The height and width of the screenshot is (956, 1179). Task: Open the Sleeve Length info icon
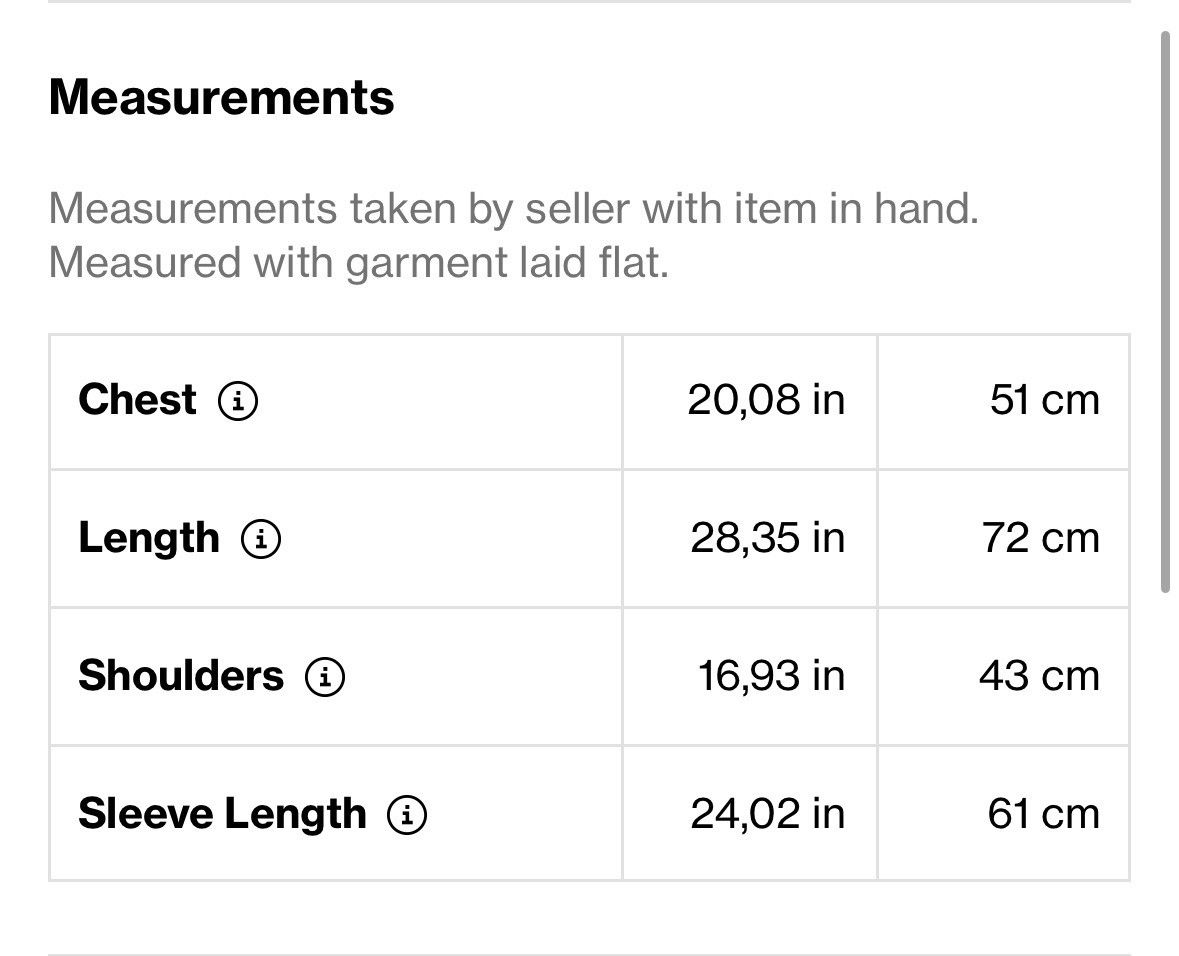407,815
